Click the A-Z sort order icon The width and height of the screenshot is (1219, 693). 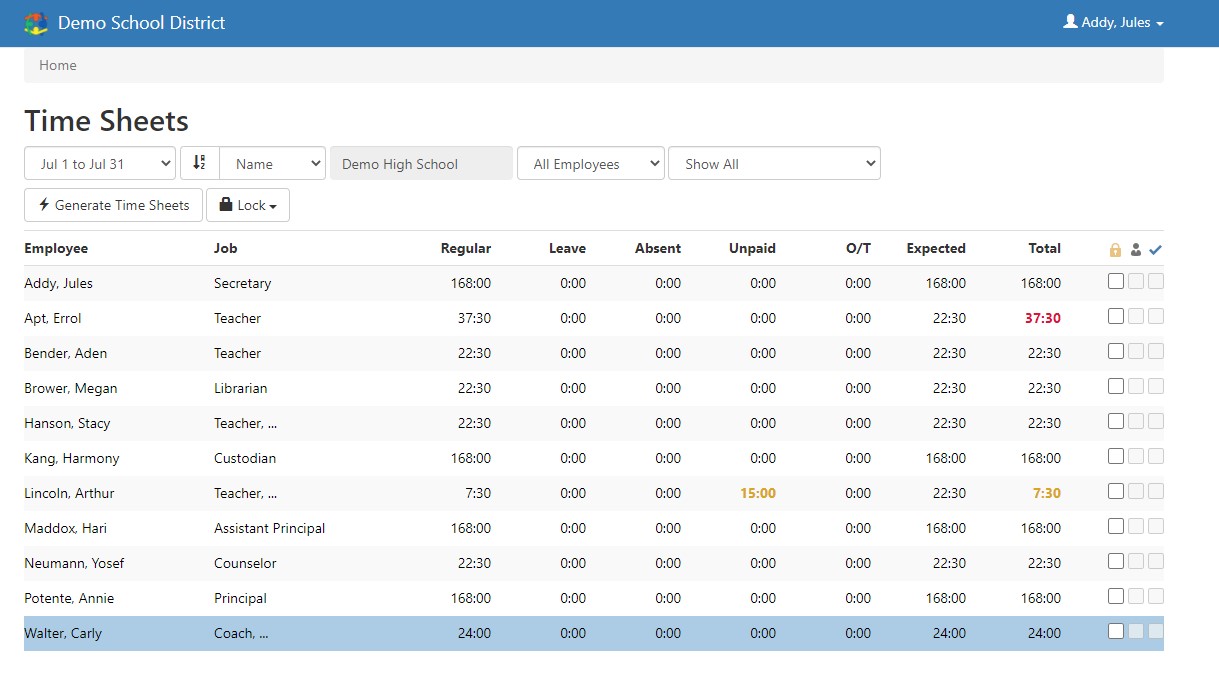(199, 164)
